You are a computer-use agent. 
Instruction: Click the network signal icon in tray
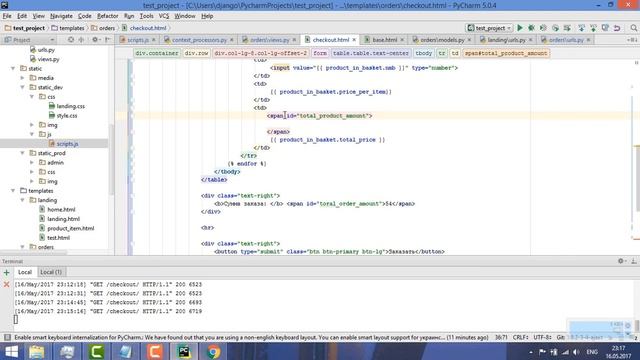point(565,352)
